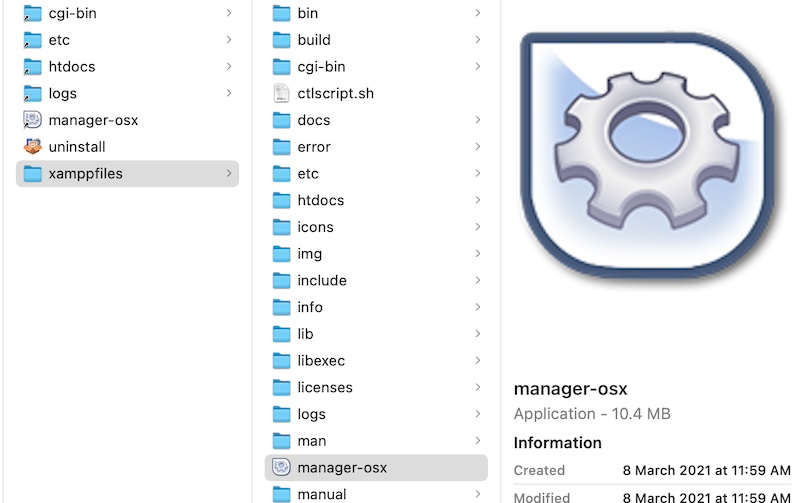Image resolution: width=800 pixels, height=503 pixels.
Task: Click the icons folder icon
Action: [282, 227]
